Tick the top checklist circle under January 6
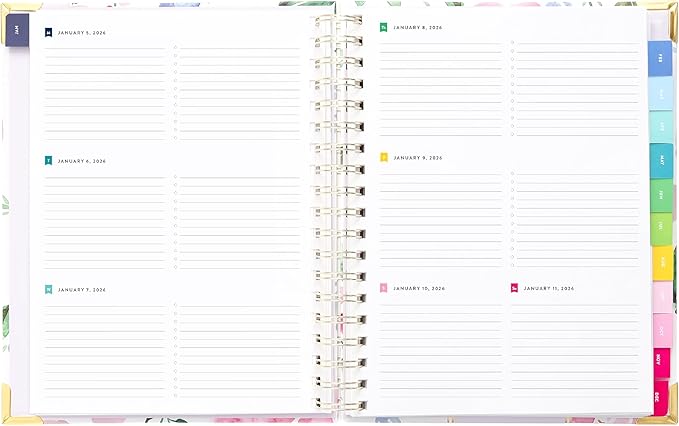This screenshot has height=426, width=679. [x=175, y=176]
